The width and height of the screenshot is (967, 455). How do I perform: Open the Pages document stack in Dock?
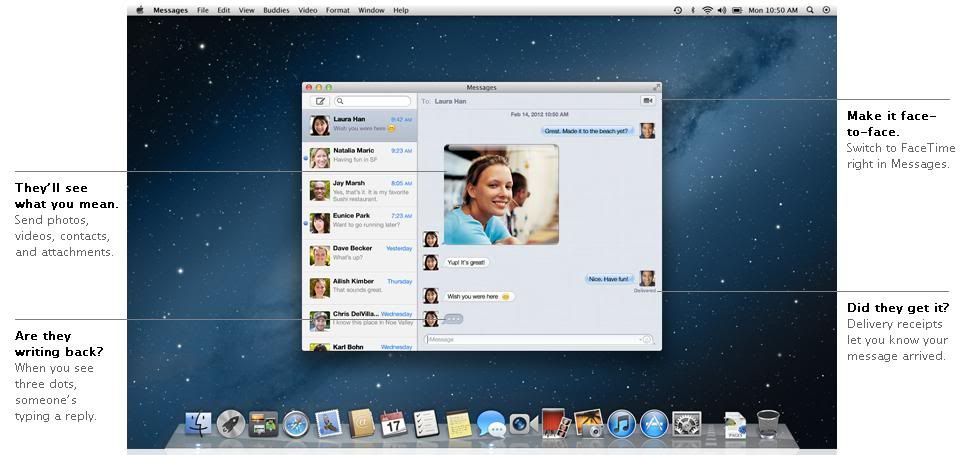point(735,425)
